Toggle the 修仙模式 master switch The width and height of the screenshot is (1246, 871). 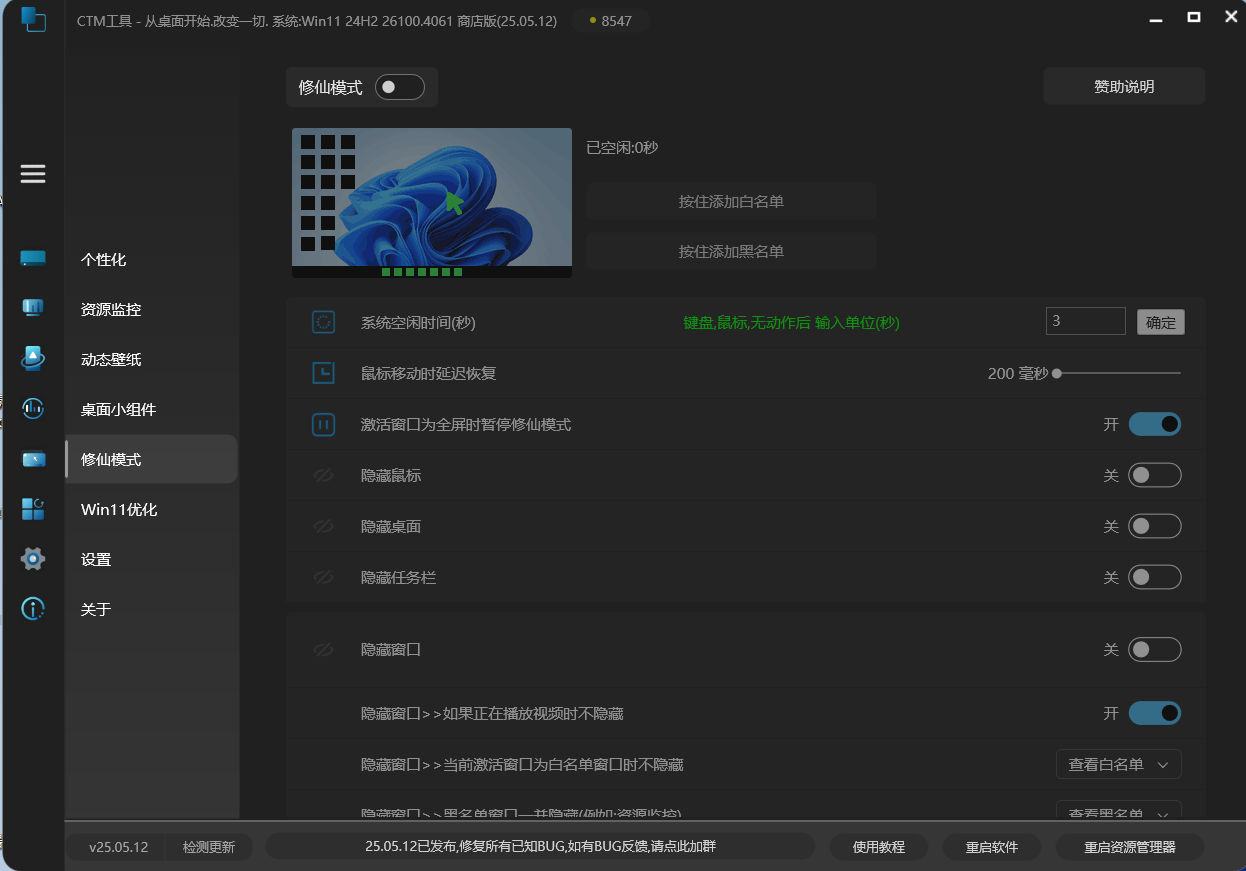click(x=400, y=87)
